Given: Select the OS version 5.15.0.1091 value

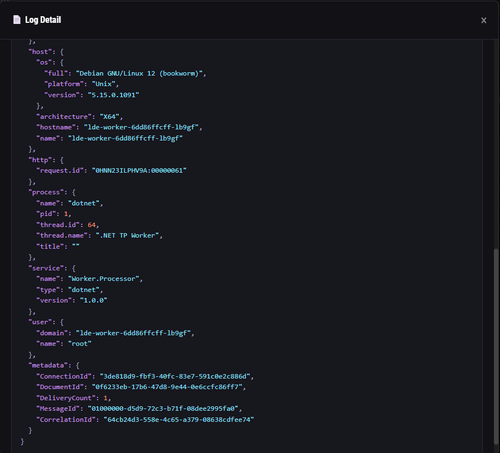Looking at the screenshot, I should 113,95.
